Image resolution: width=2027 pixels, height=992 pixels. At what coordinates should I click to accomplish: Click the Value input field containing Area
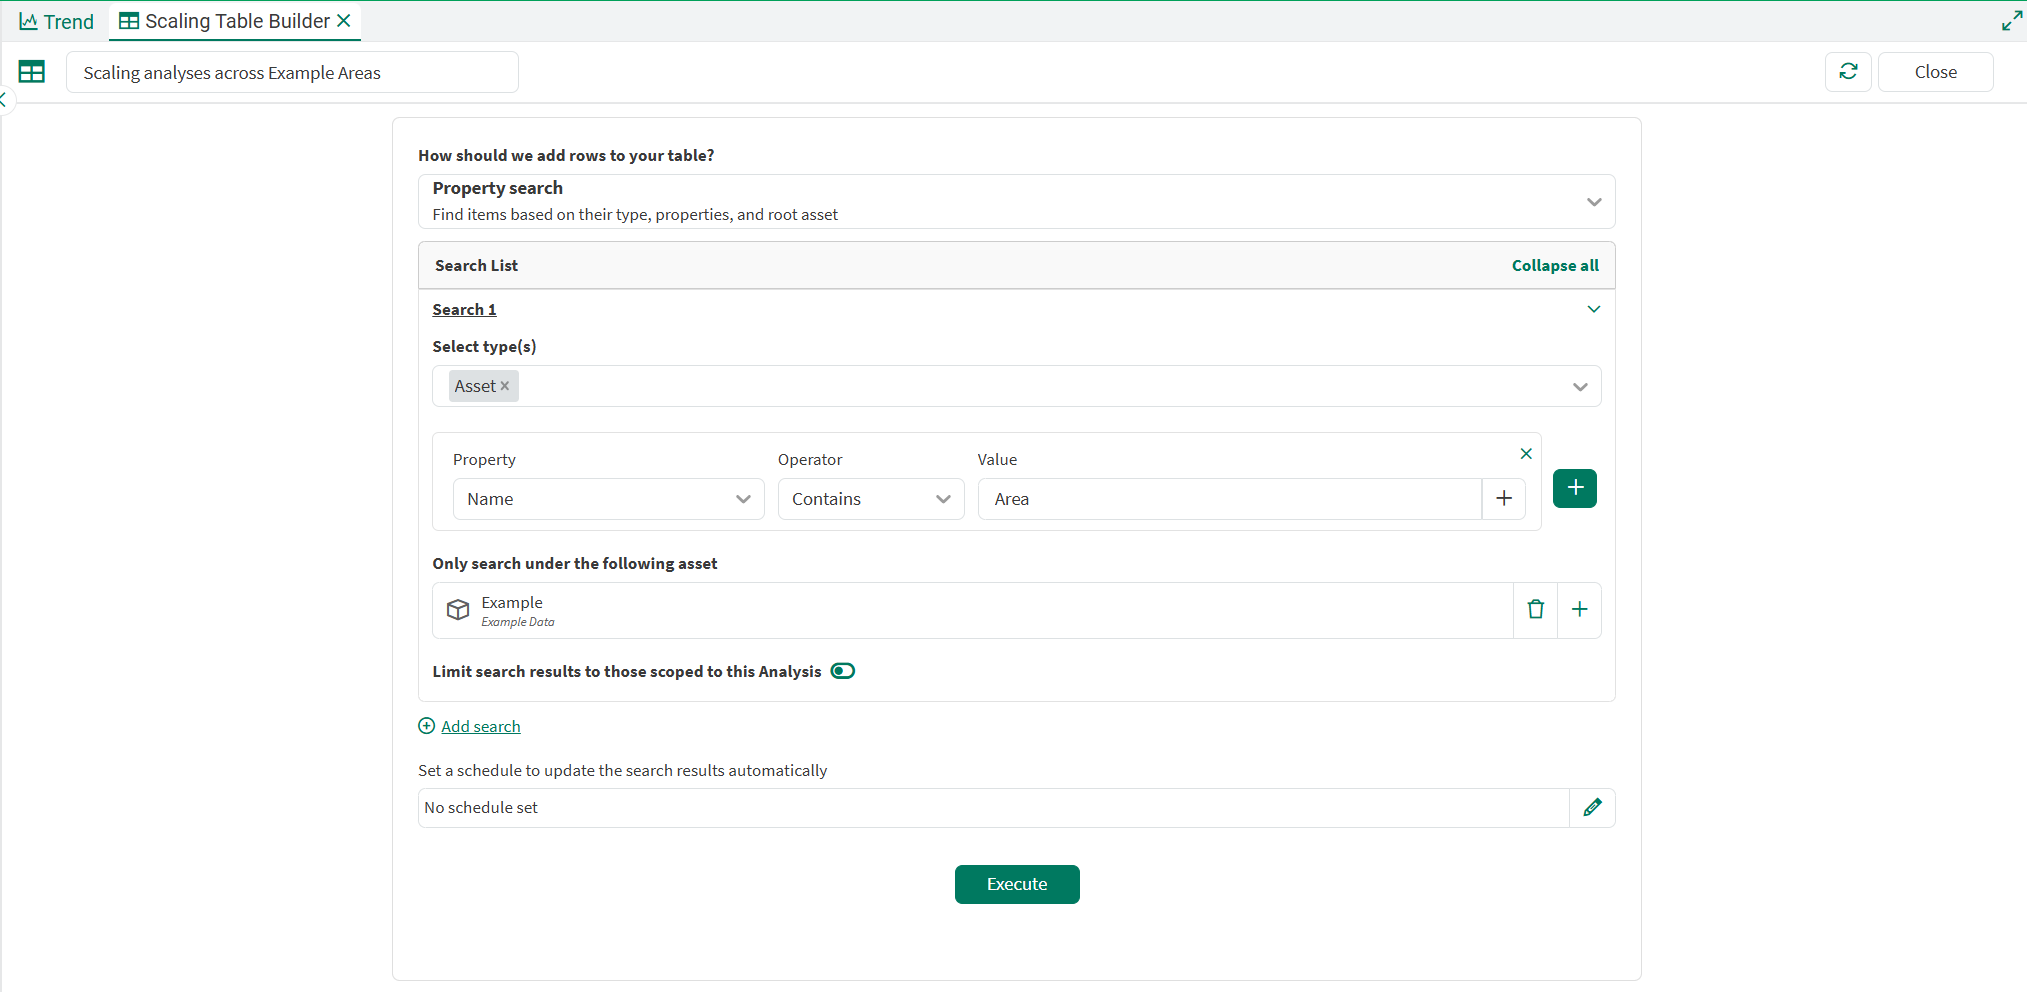tap(1228, 499)
